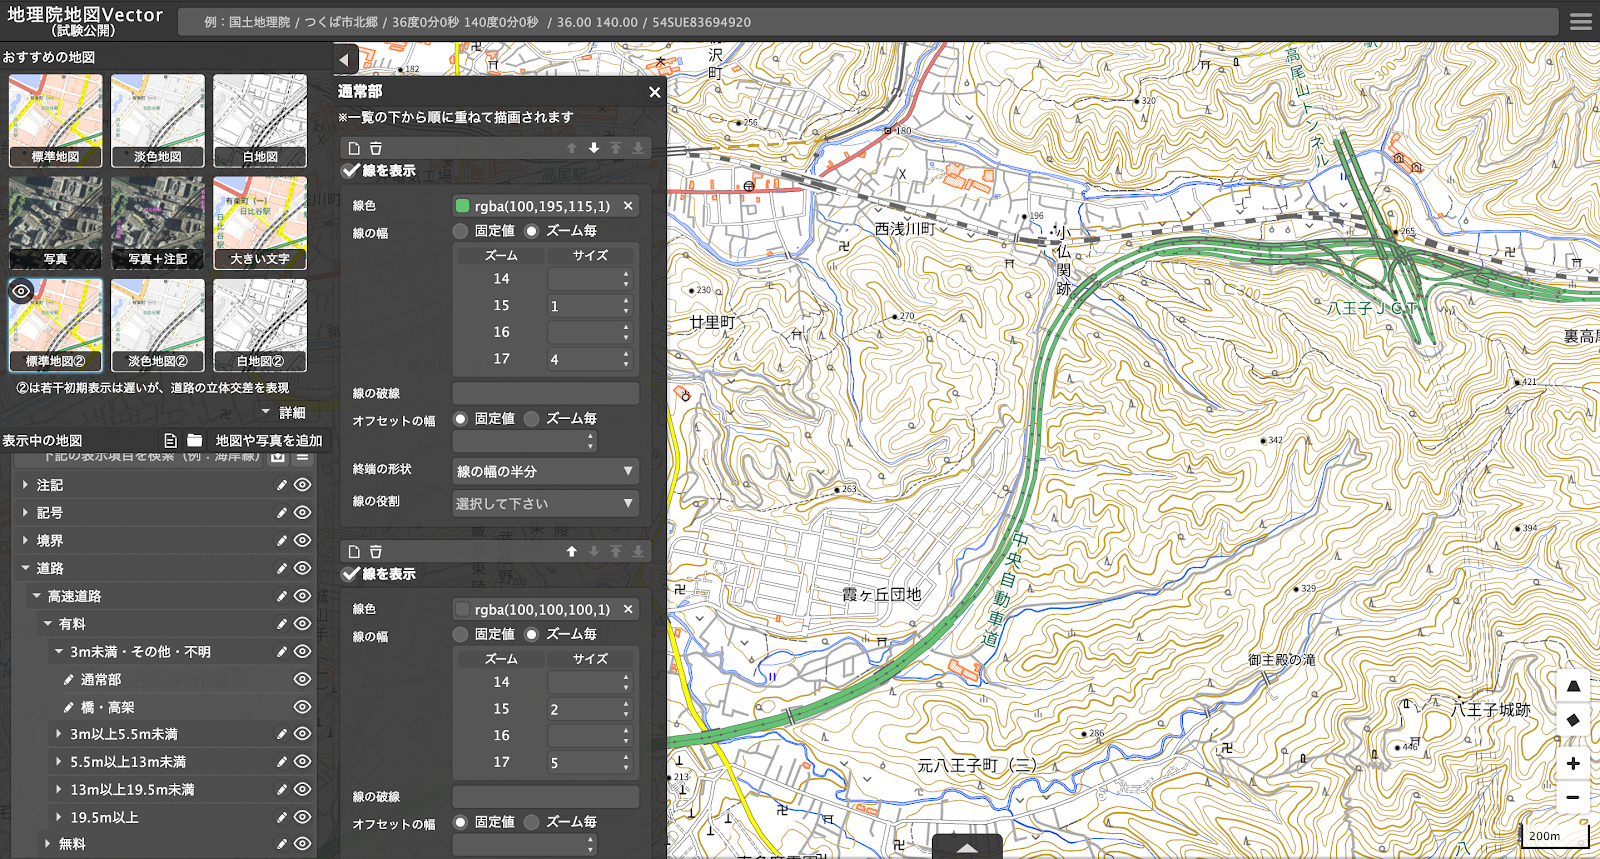Select 固定値 radio for the first 線の幅
The width and height of the screenshot is (1600, 859).
[x=460, y=231]
